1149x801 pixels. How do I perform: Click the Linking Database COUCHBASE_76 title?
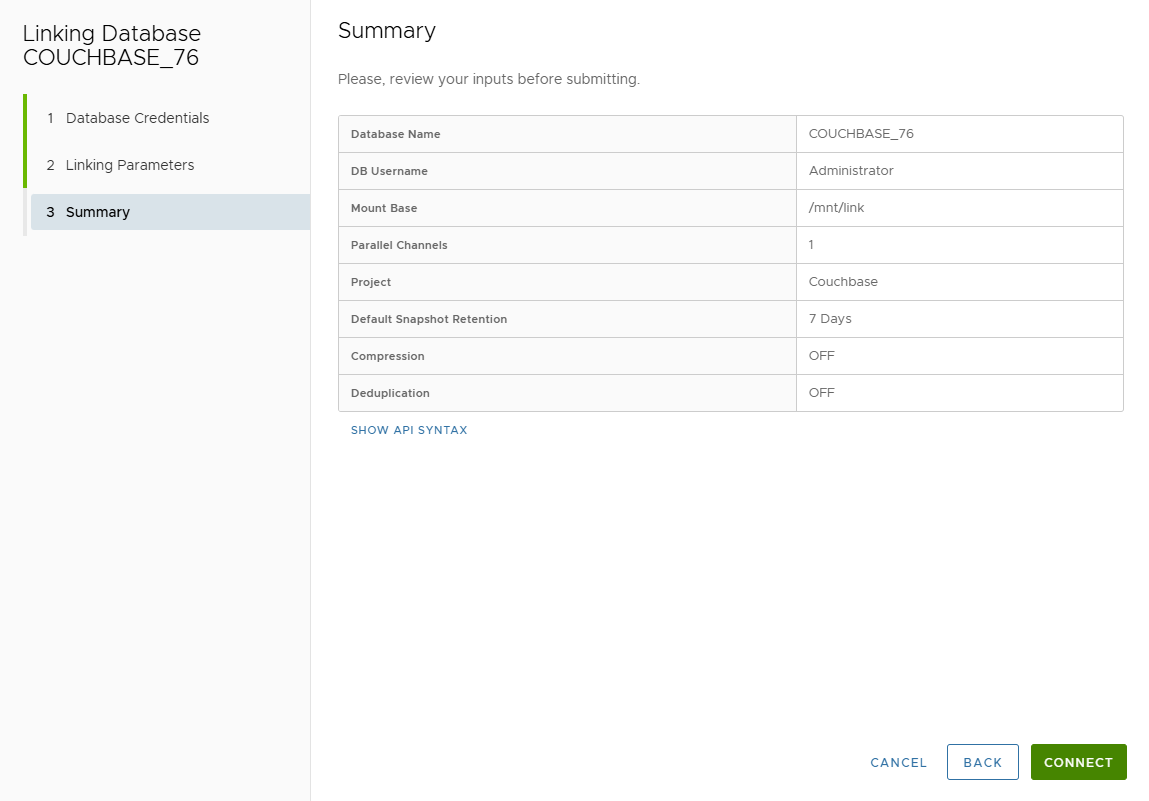(111, 45)
